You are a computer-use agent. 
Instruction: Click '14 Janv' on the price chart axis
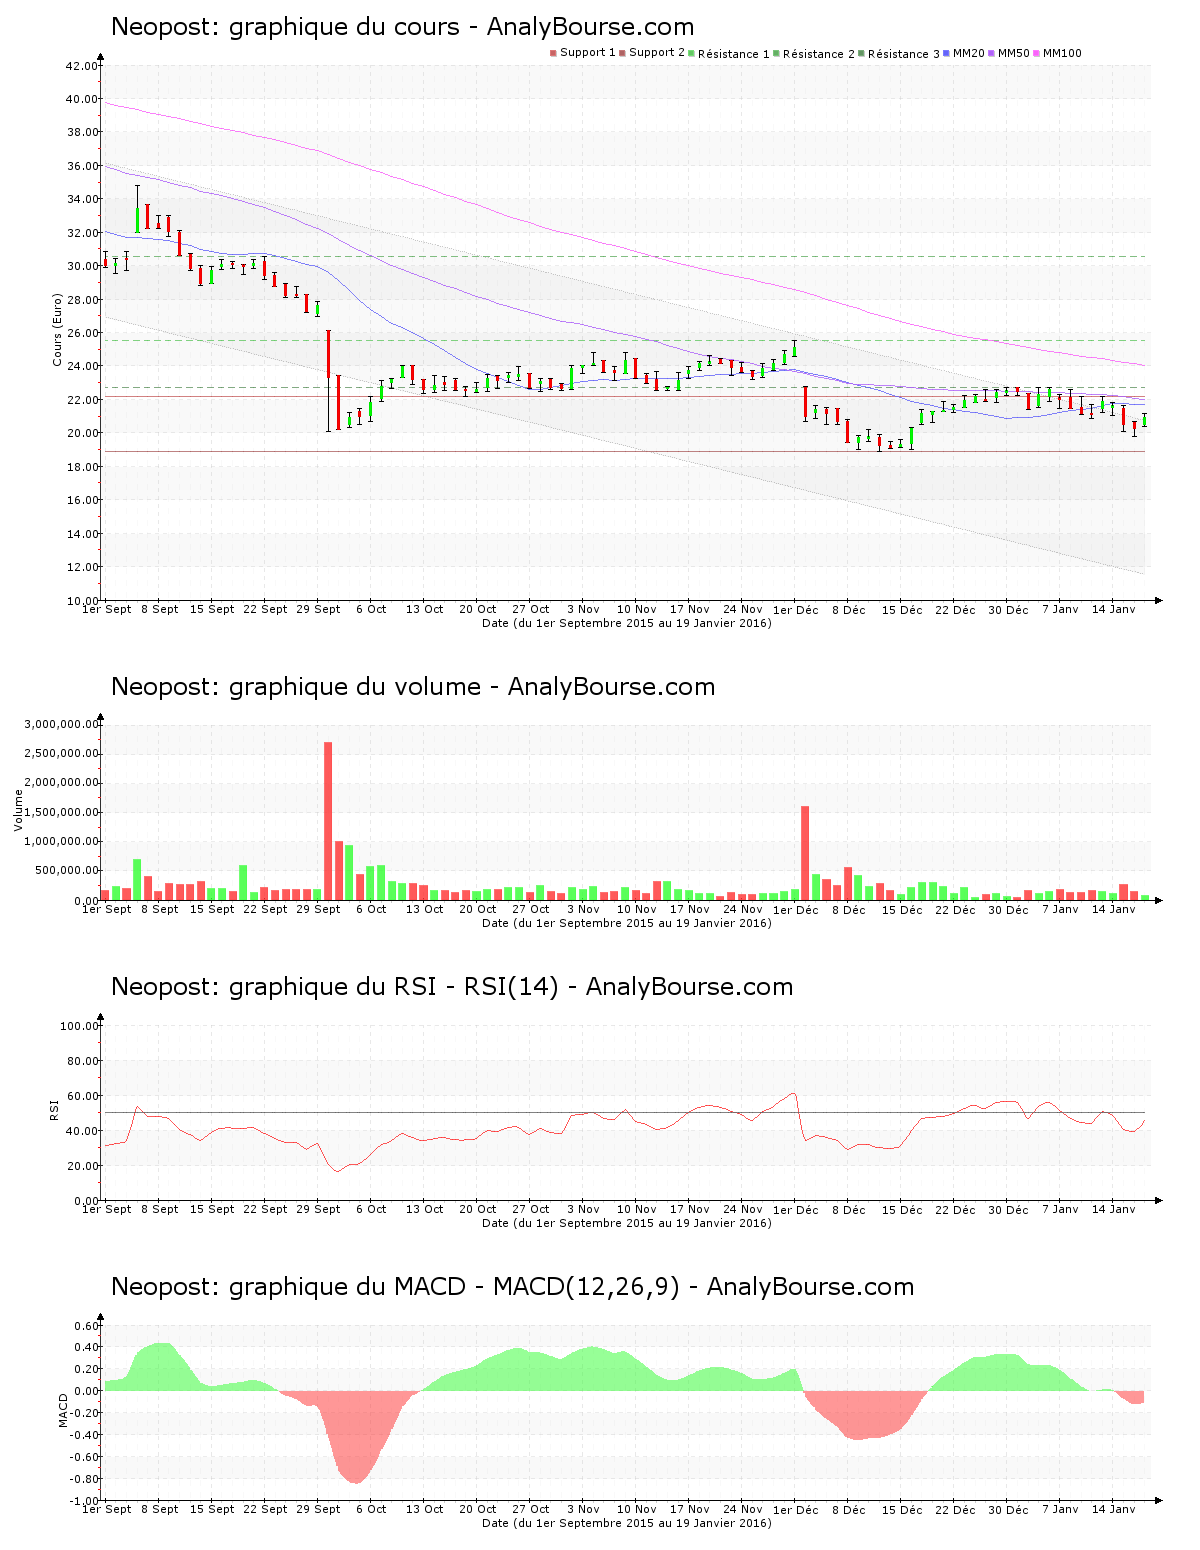pos(1113,609)
